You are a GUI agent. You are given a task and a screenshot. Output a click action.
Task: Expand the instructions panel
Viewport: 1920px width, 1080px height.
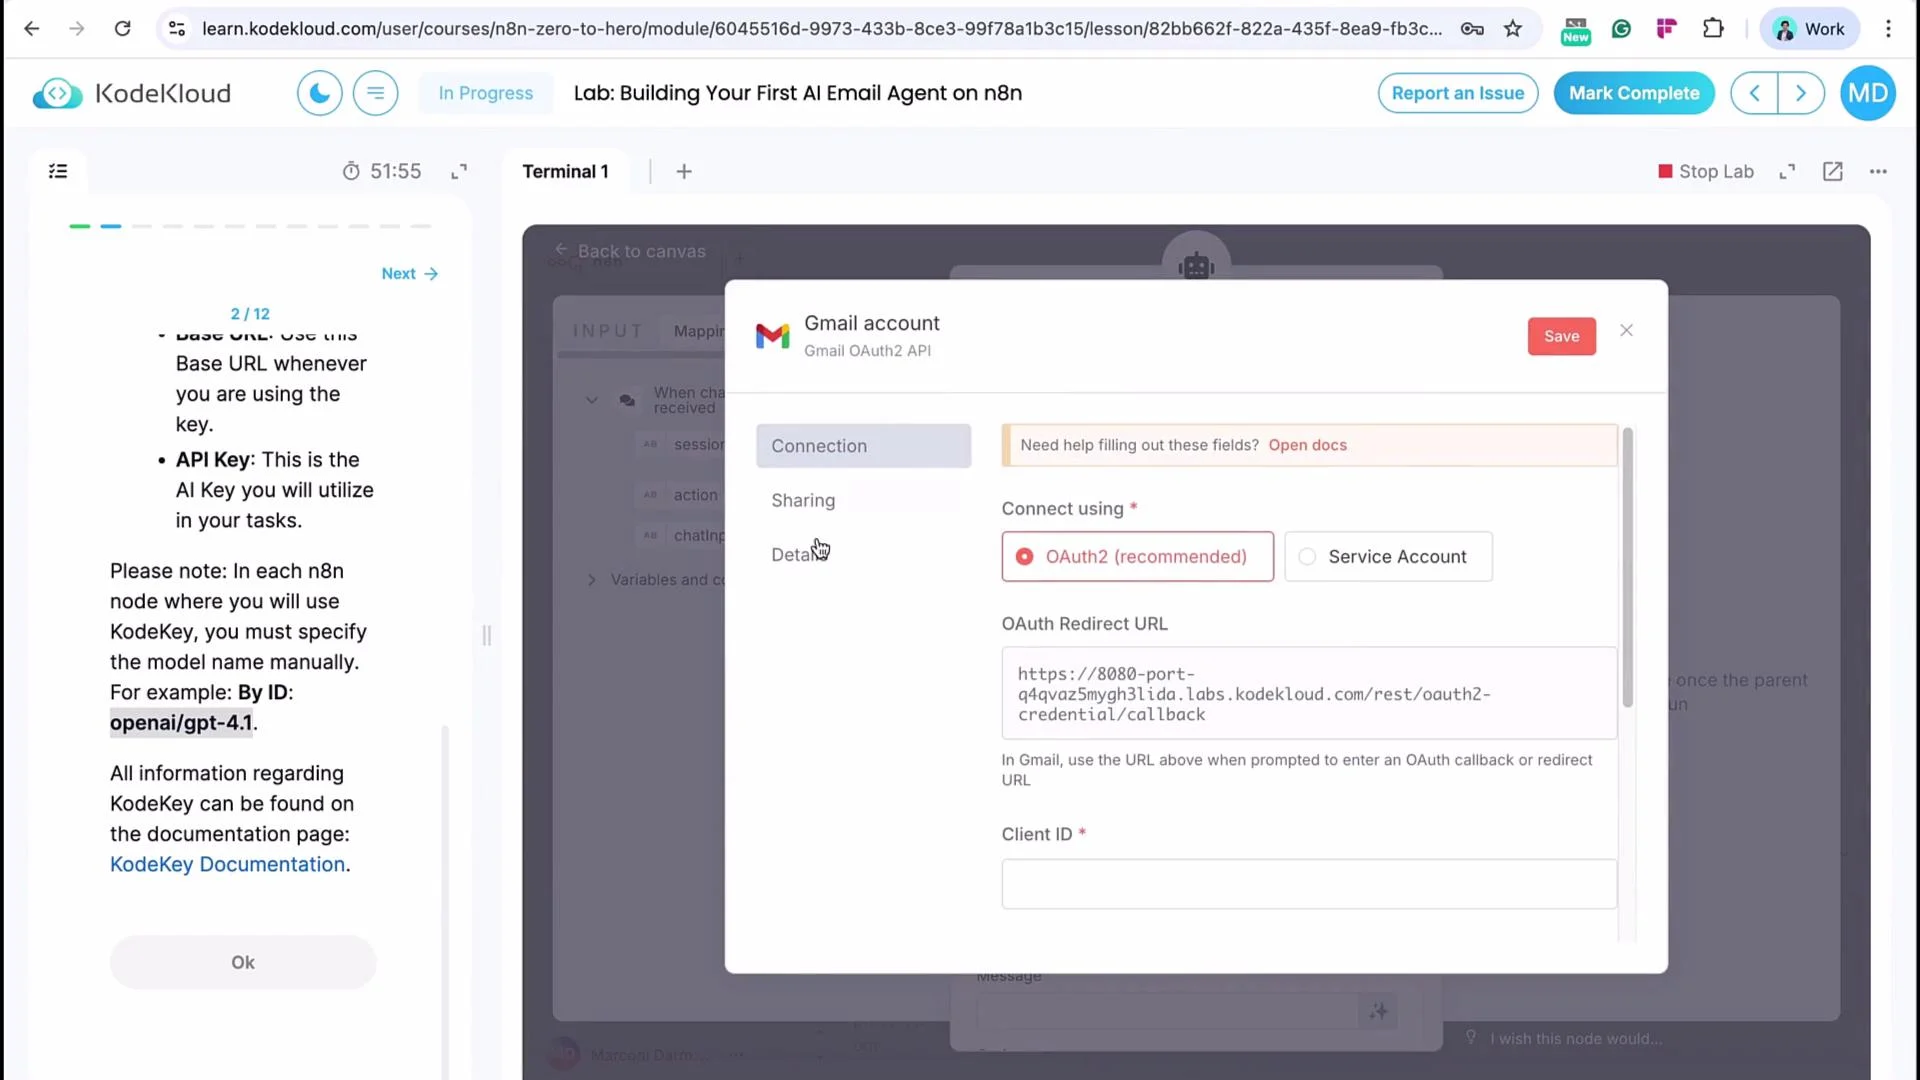tap(459, 171)
